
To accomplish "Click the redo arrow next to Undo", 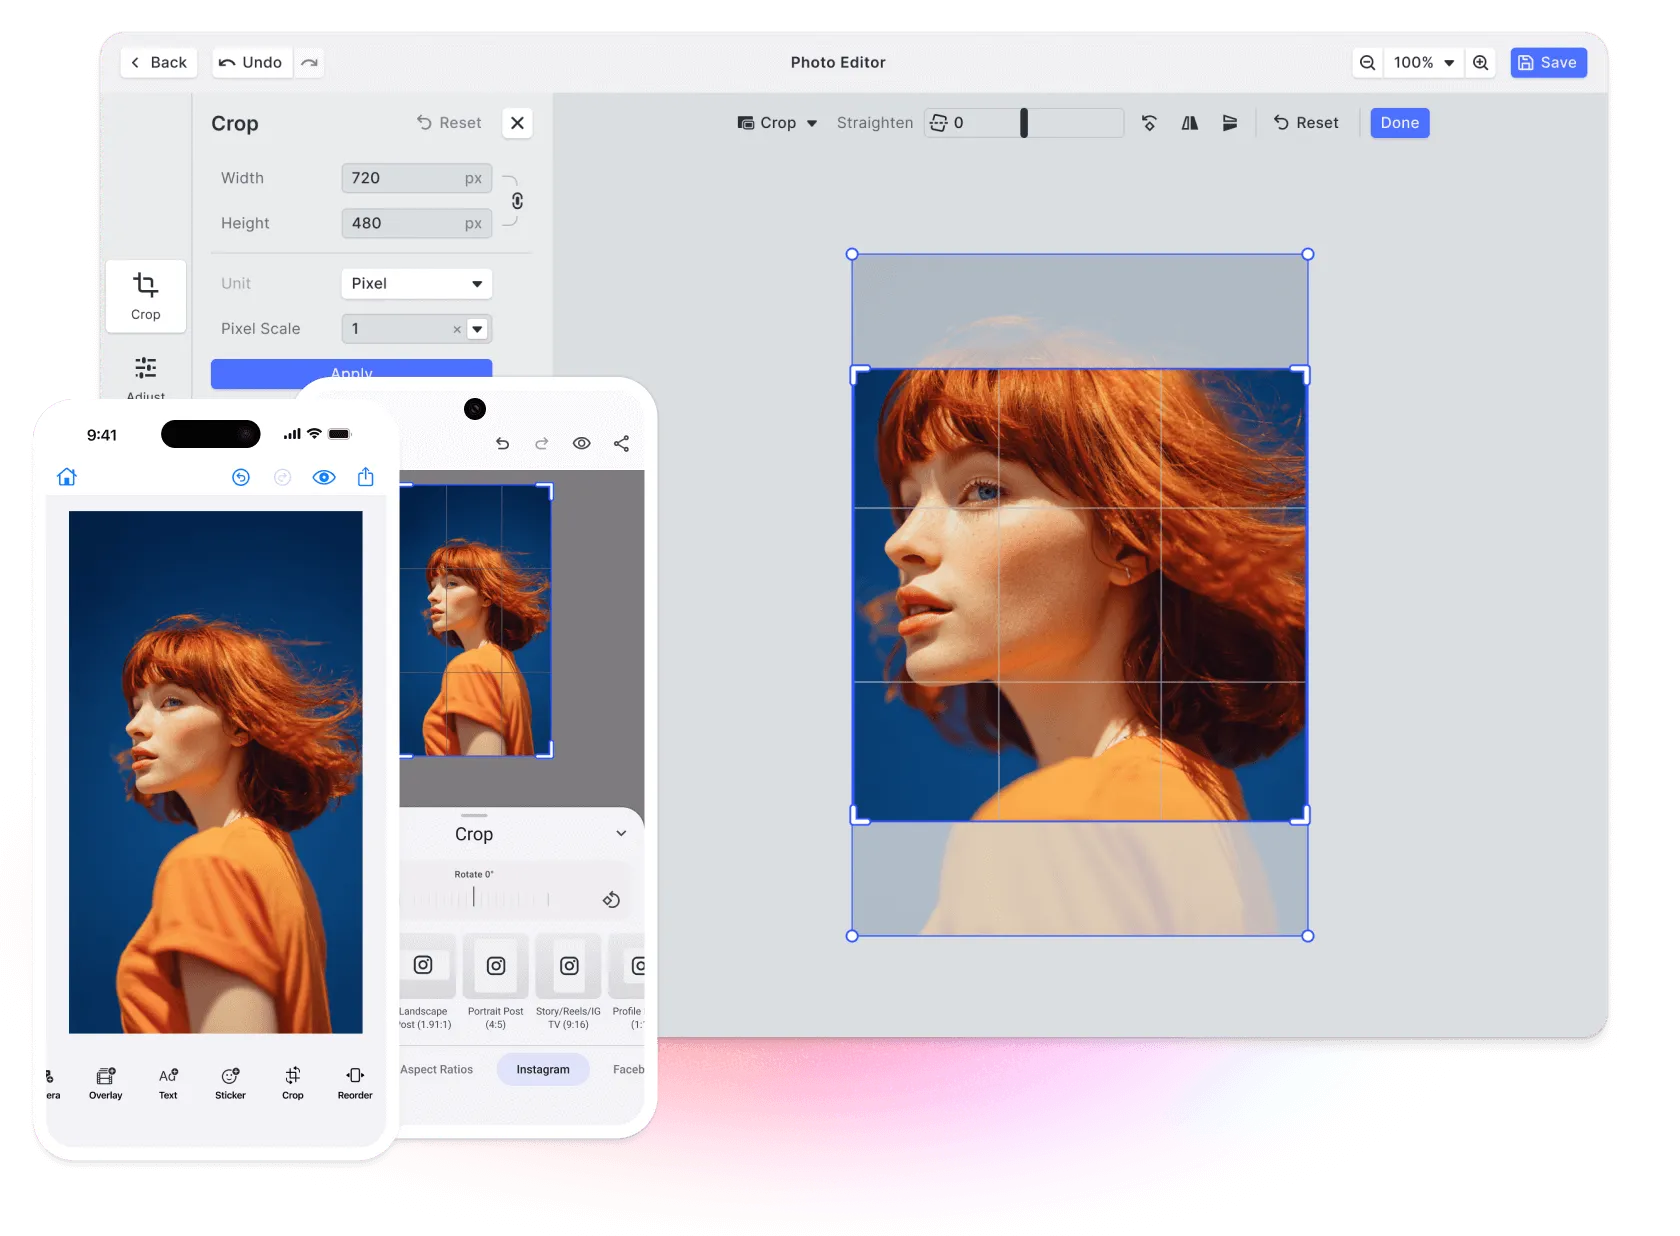I will tap(310, 62).
